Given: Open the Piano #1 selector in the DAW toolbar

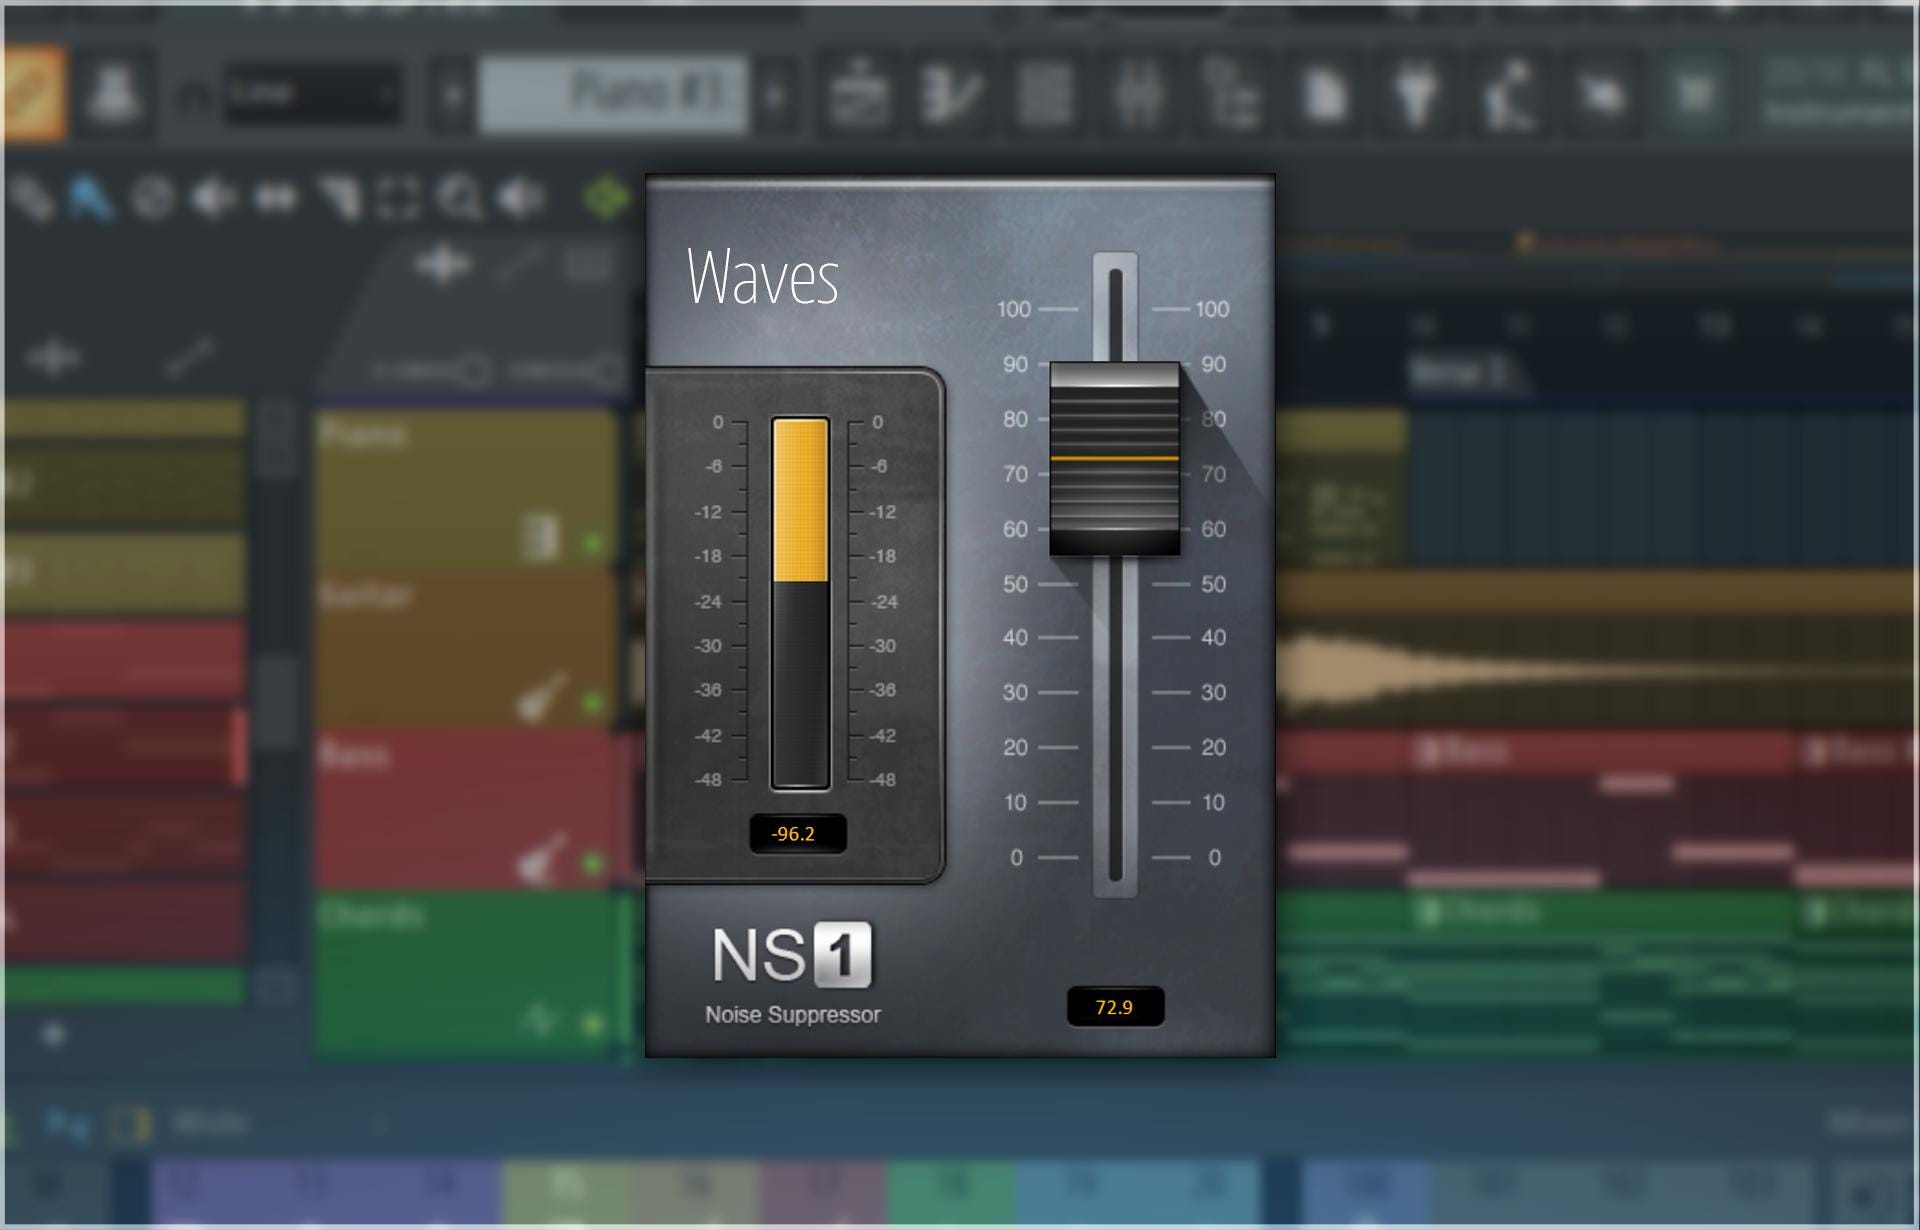Looking at the screenshot, I should click(613, 95).
